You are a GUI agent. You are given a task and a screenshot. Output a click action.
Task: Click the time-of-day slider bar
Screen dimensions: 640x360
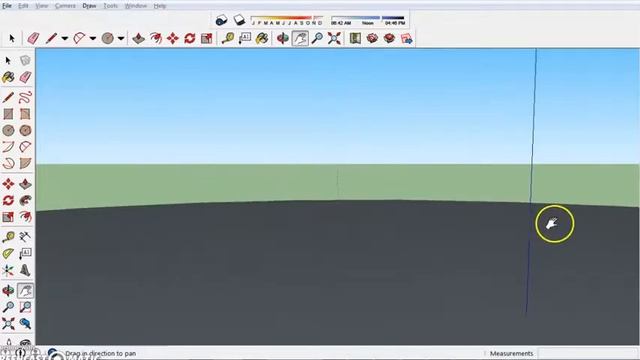[x=368, y=18]
